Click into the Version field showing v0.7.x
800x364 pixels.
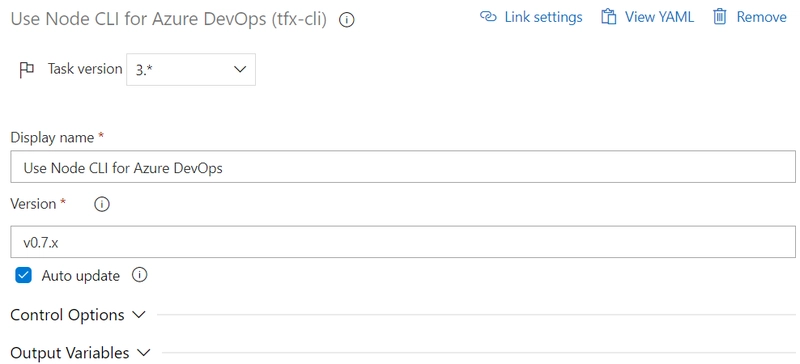[403, 242]
